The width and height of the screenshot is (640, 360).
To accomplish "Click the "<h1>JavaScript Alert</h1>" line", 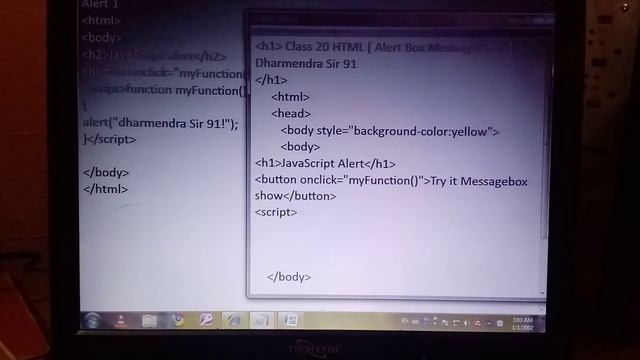I will coord(325,164).
